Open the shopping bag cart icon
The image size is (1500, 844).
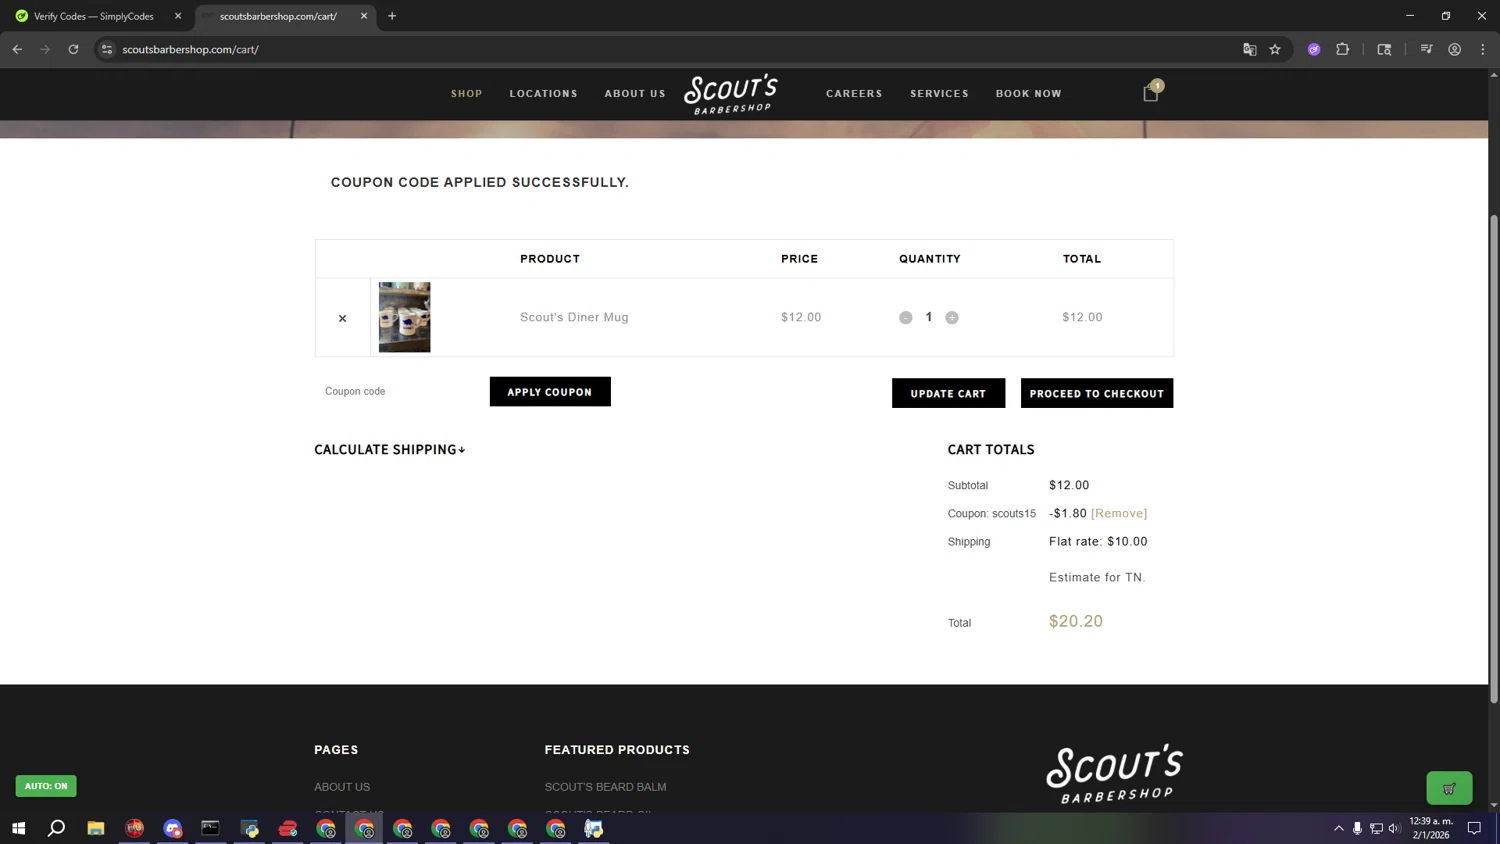pos(1151,93)
